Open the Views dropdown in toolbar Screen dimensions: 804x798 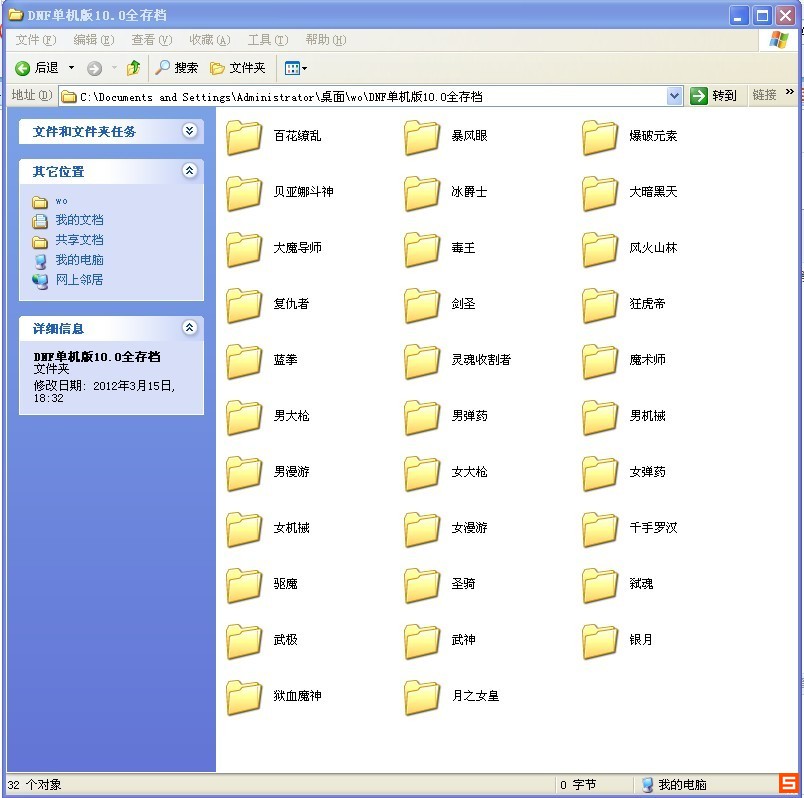point(296,68)
